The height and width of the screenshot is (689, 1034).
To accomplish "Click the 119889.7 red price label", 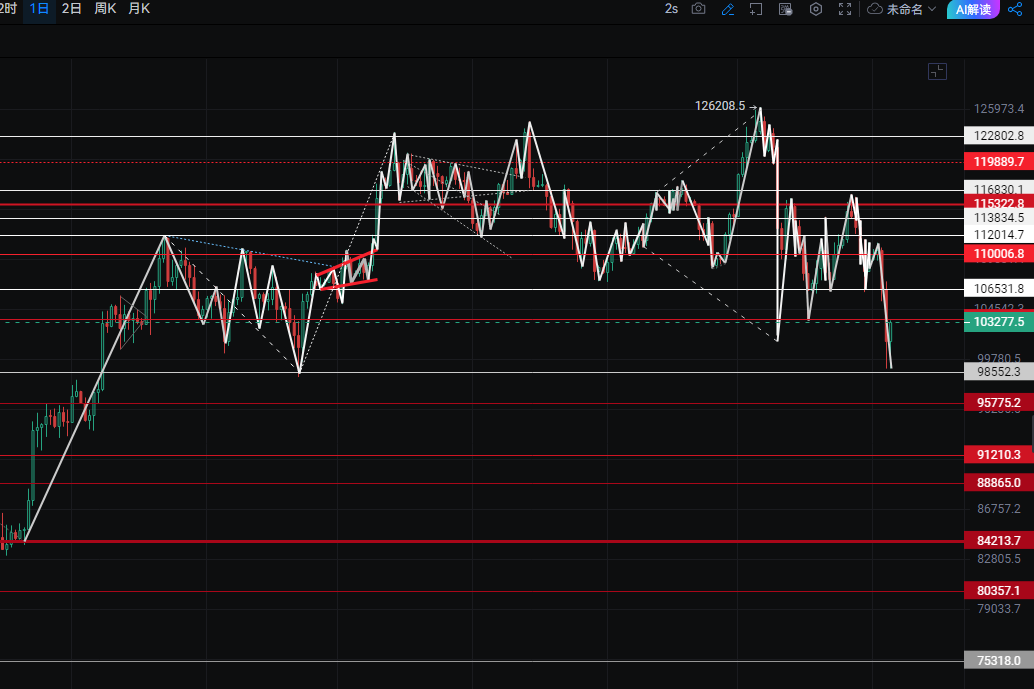I will coord(998,162).
